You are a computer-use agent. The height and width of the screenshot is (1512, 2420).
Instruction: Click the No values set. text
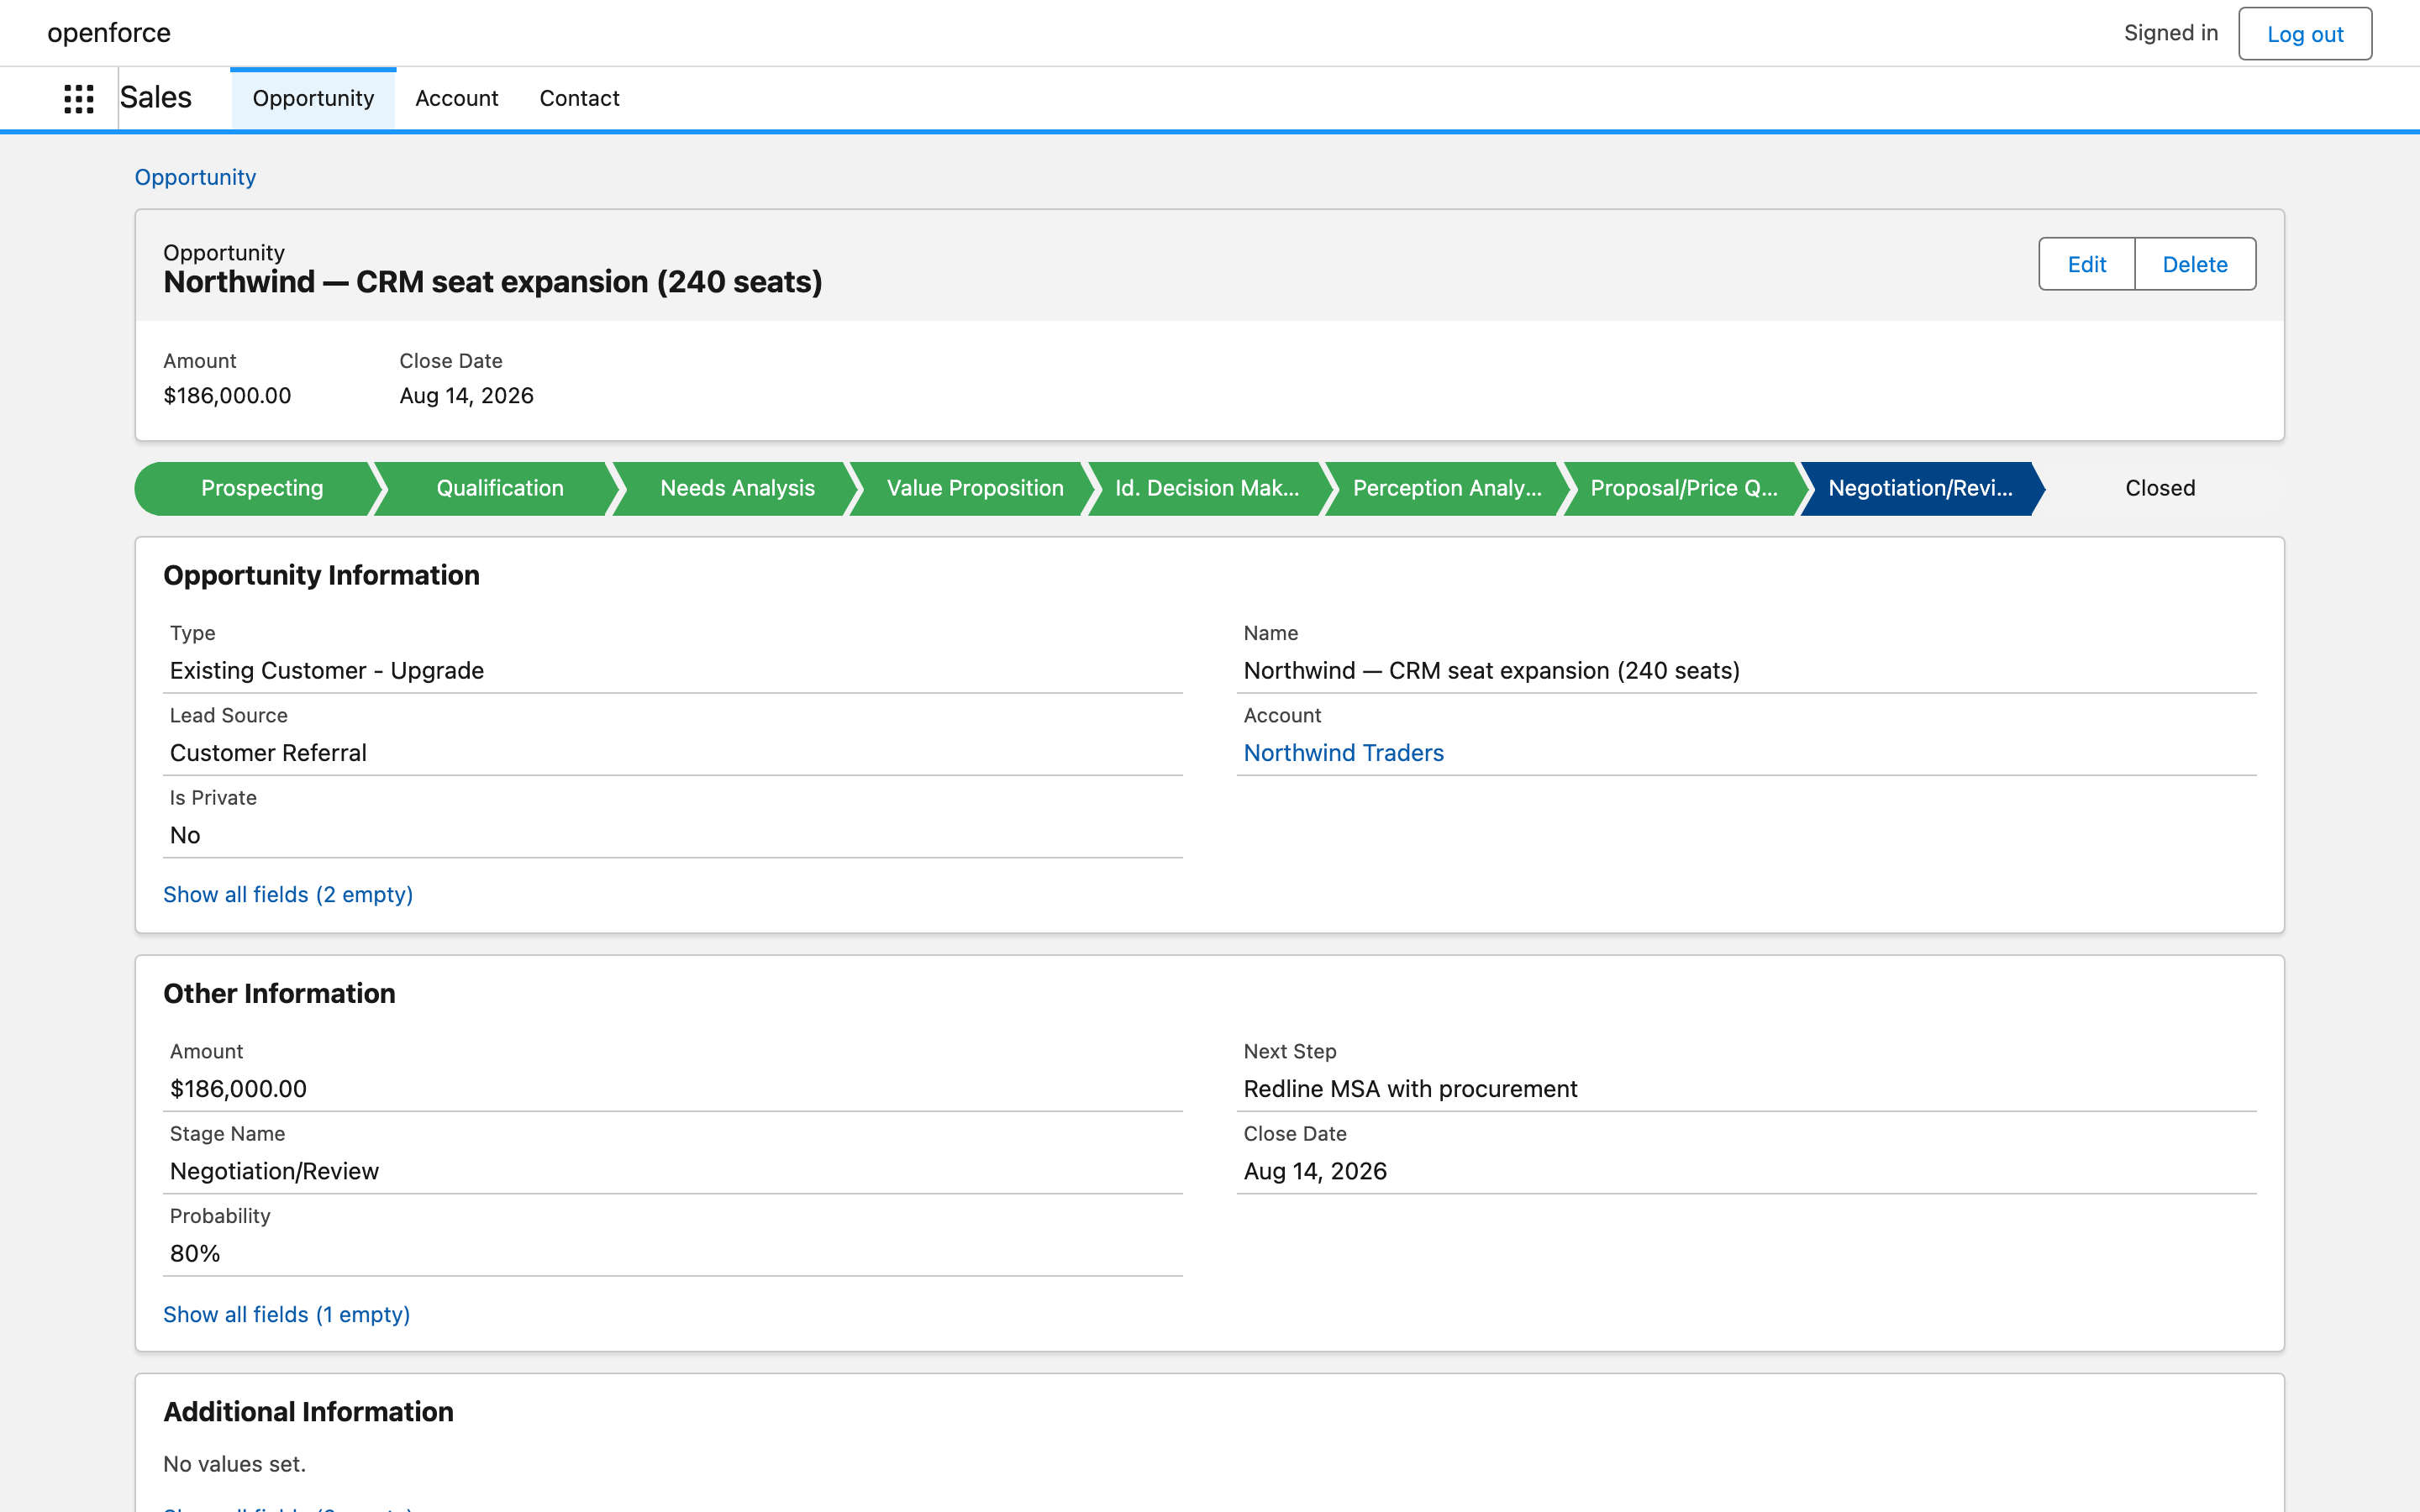point(234,1464)
